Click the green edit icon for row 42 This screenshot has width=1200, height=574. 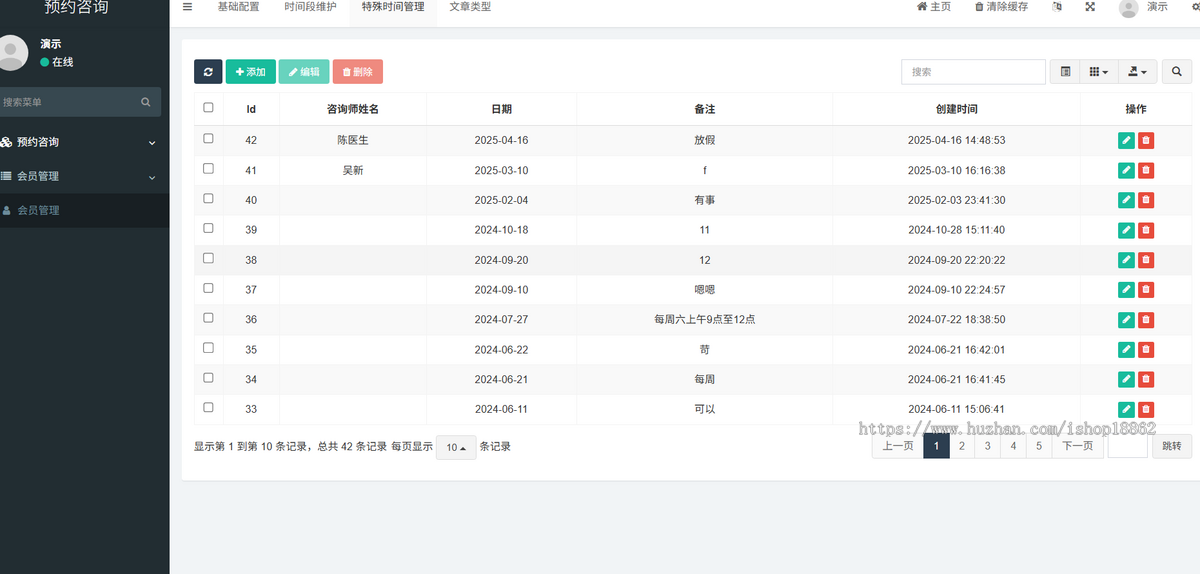coord(1126,141)
